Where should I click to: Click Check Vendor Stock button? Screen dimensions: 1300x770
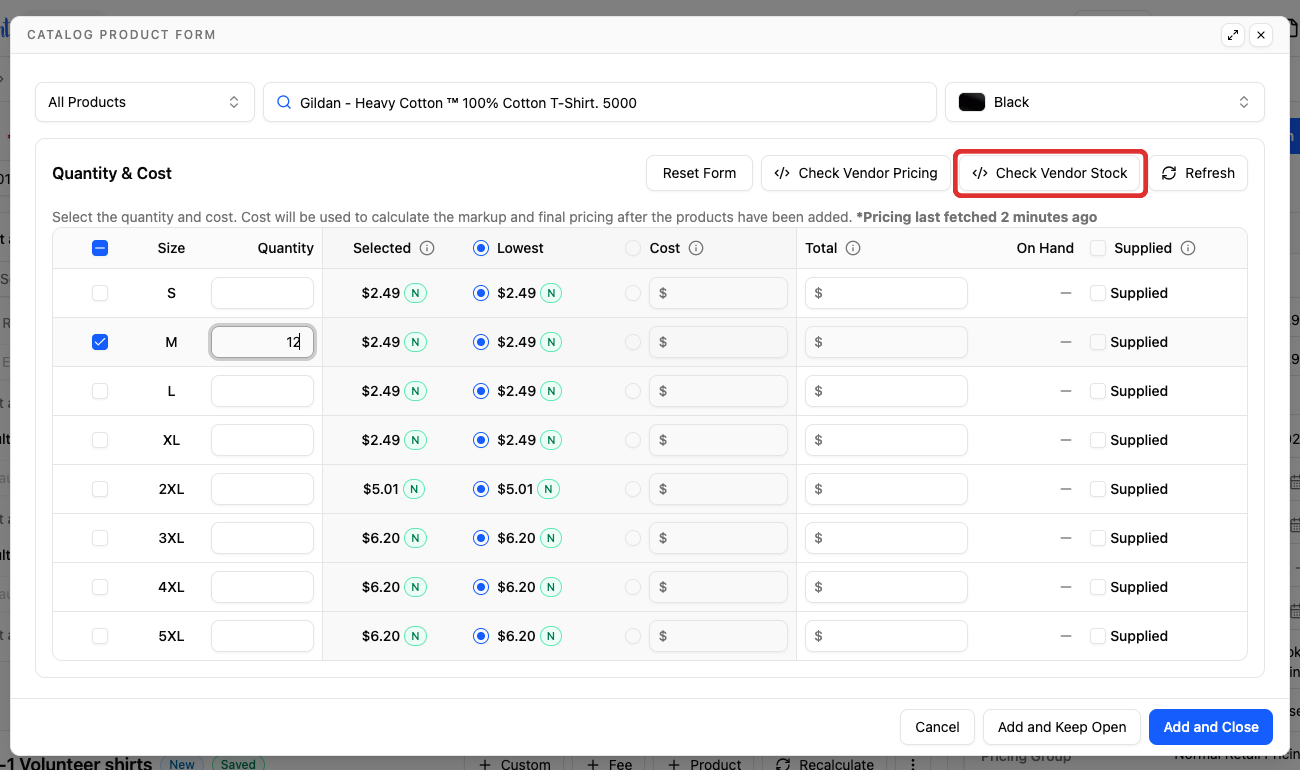coord(1050,173)
